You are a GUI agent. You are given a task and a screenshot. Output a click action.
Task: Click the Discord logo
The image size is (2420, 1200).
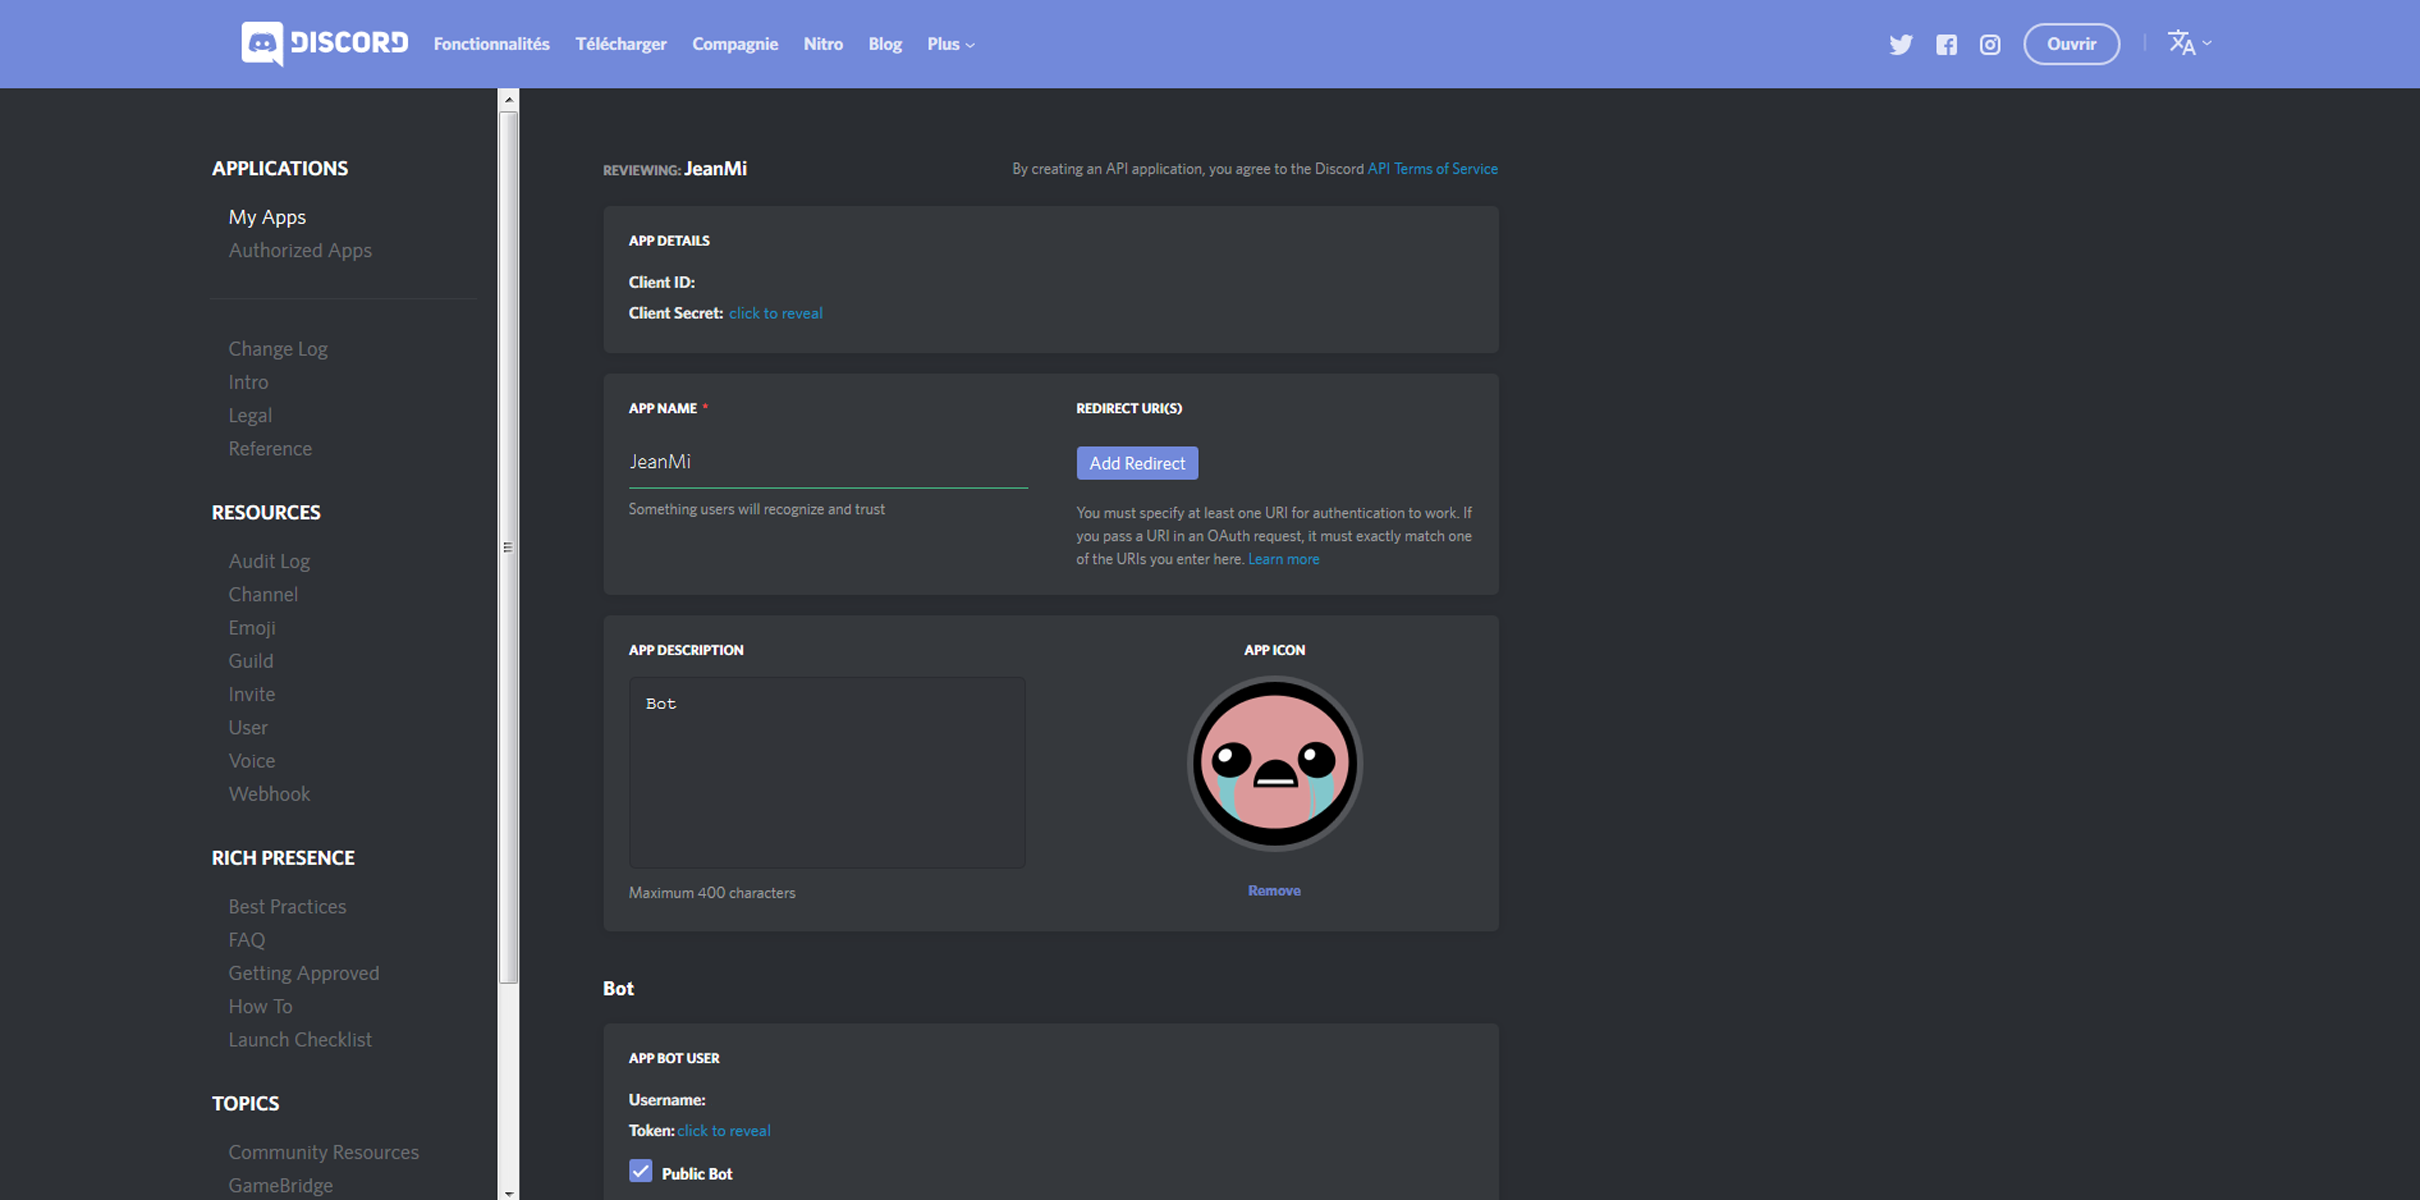coord(324,44)
